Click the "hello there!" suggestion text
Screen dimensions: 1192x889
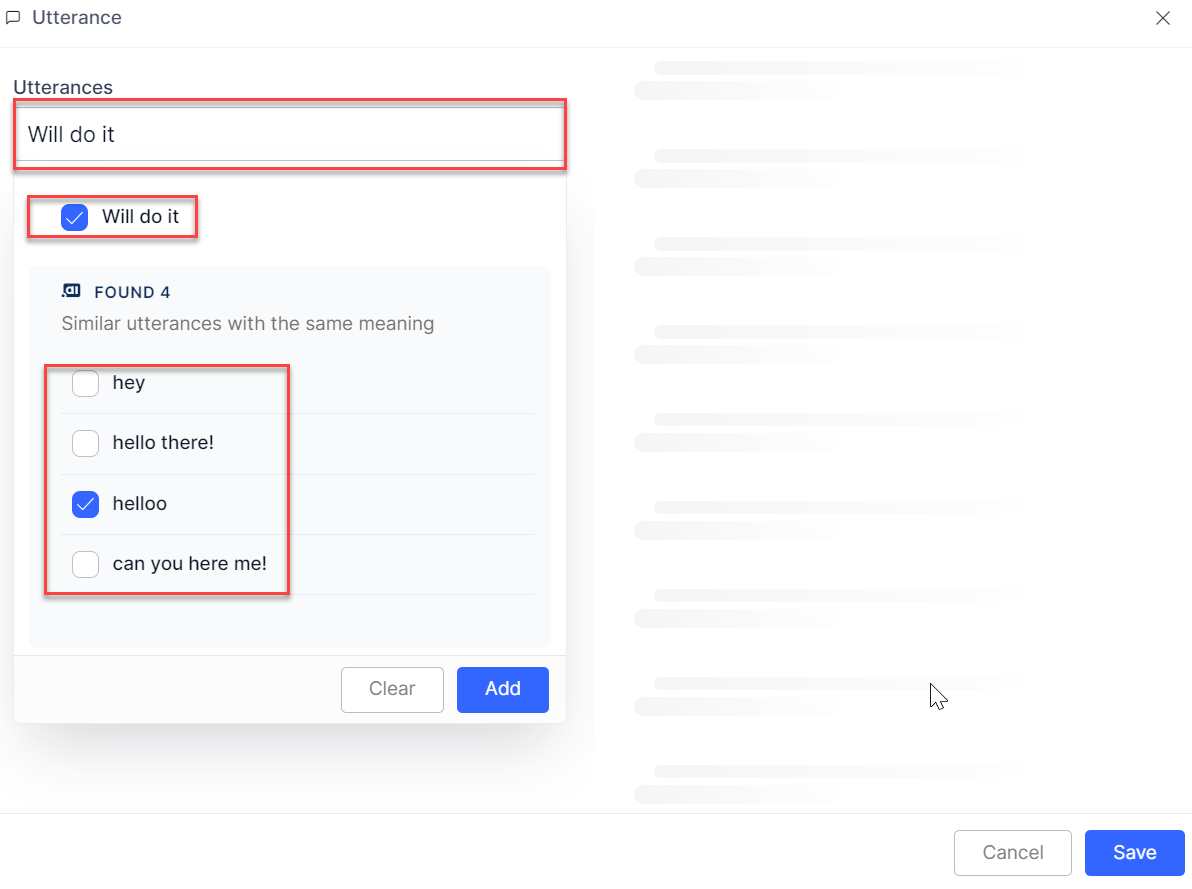[x=163, y=443]
